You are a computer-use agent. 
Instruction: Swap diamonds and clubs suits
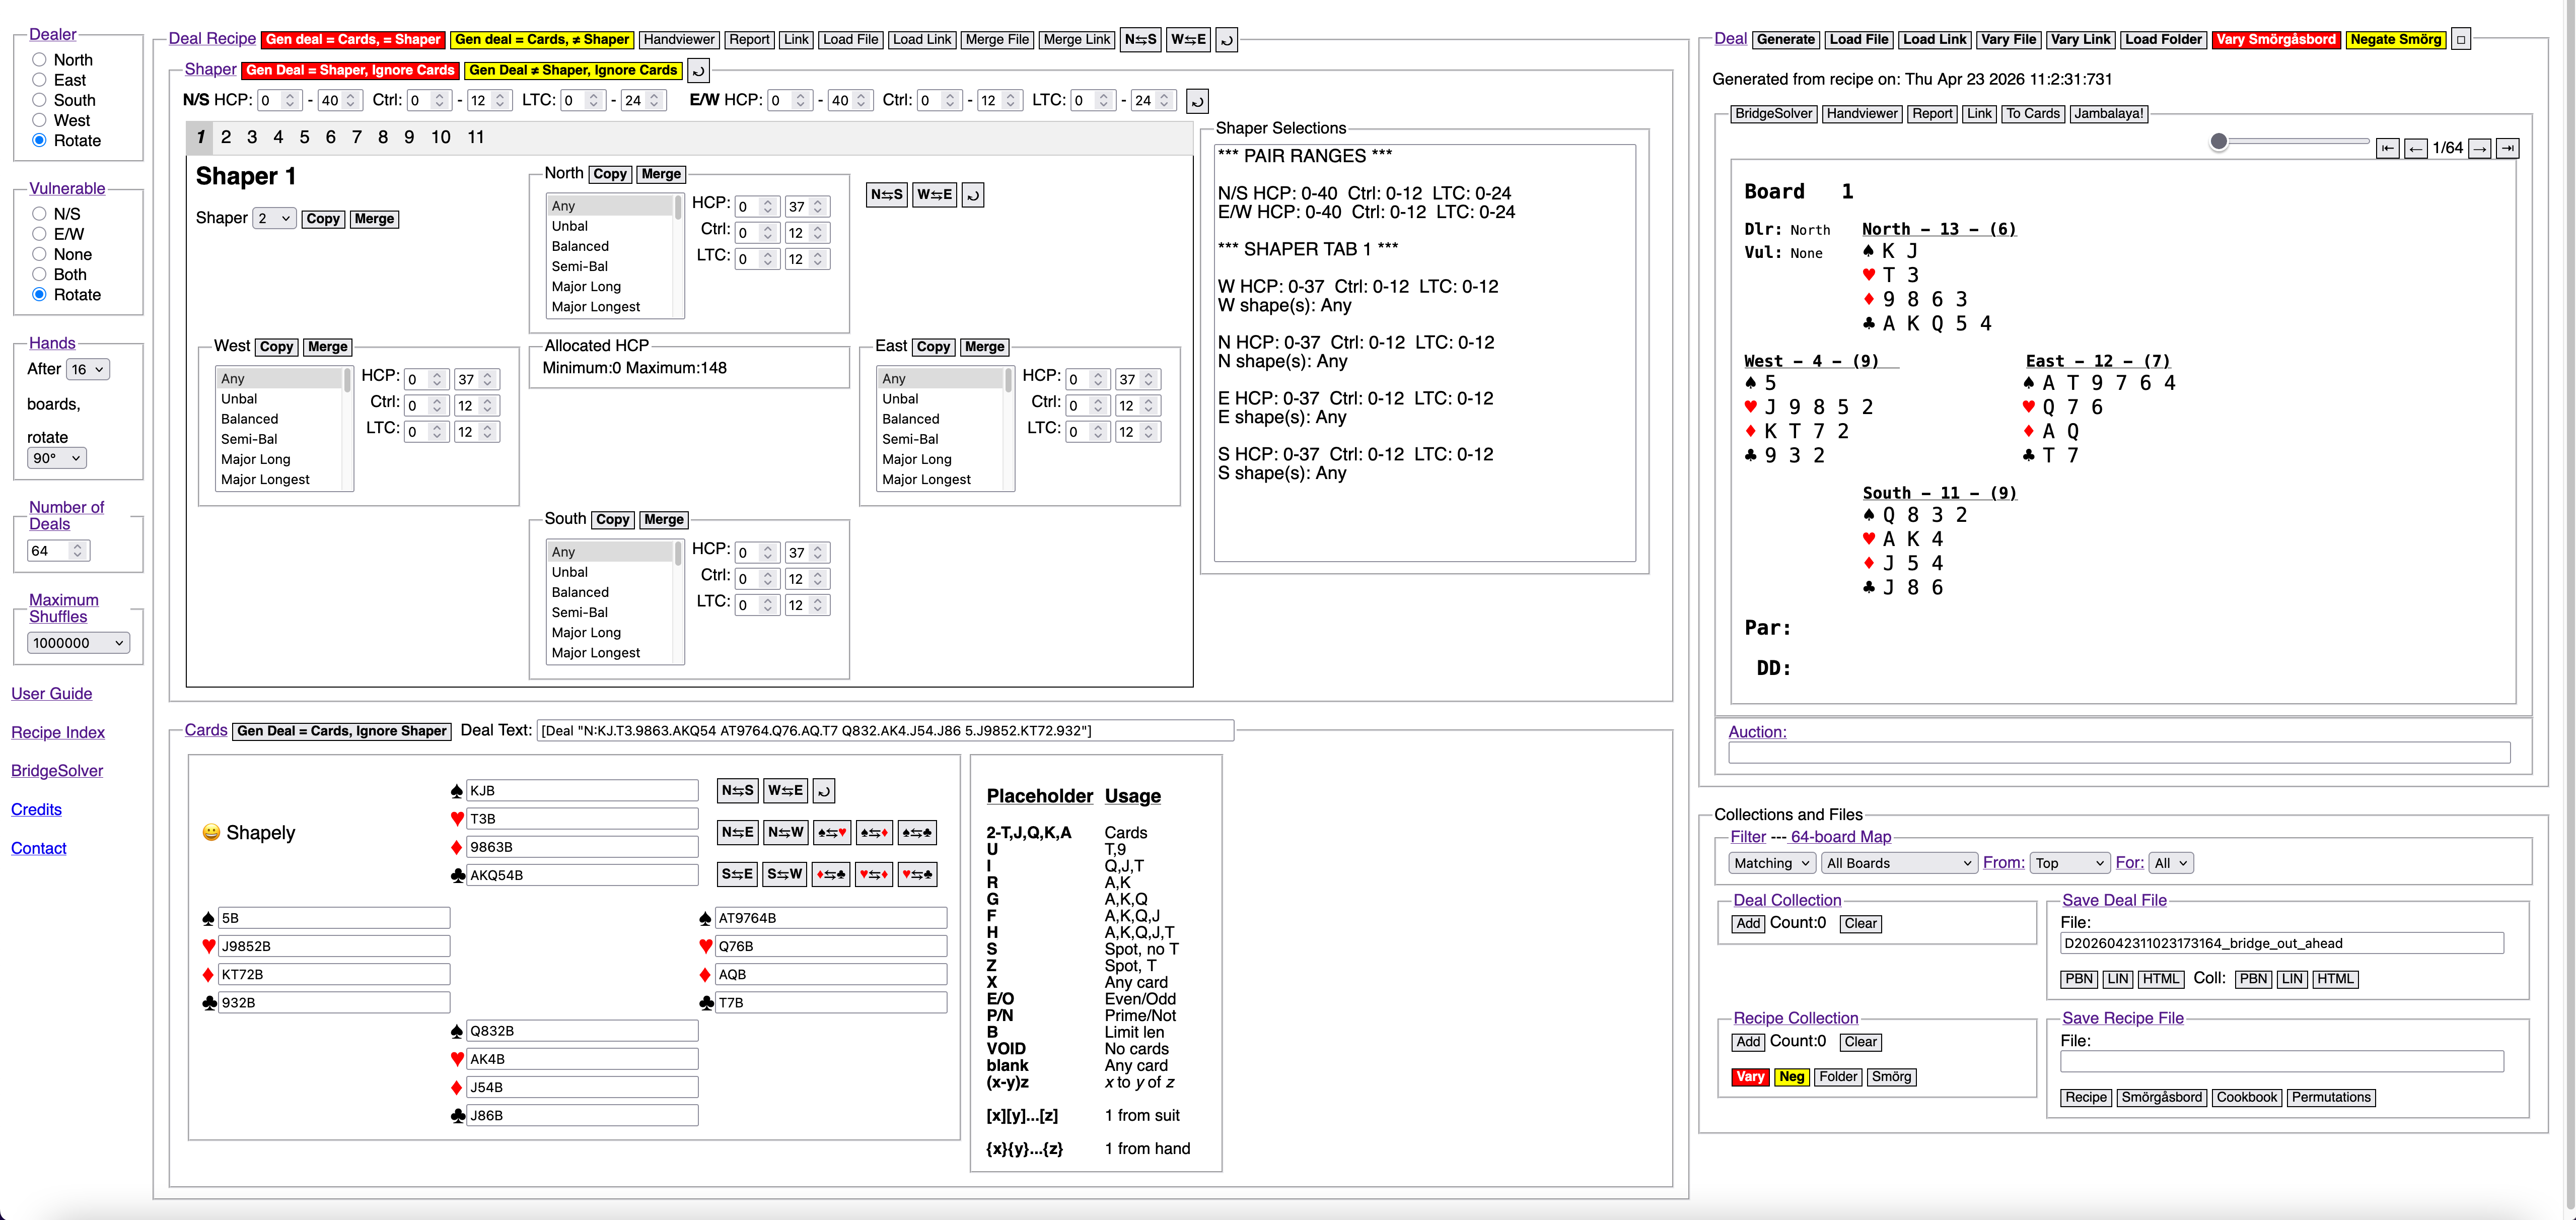pos(831,874)
